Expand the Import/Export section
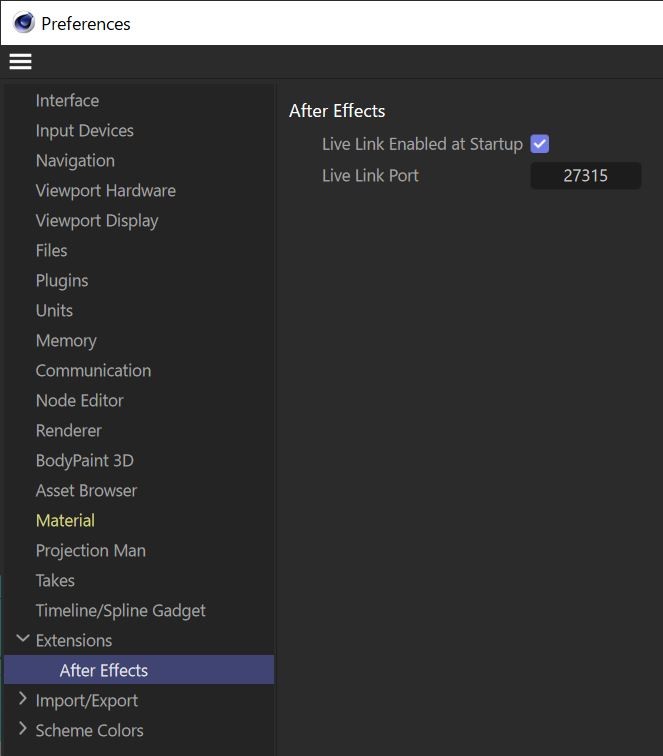The image size is (663, 756). (x=23, y=699)
